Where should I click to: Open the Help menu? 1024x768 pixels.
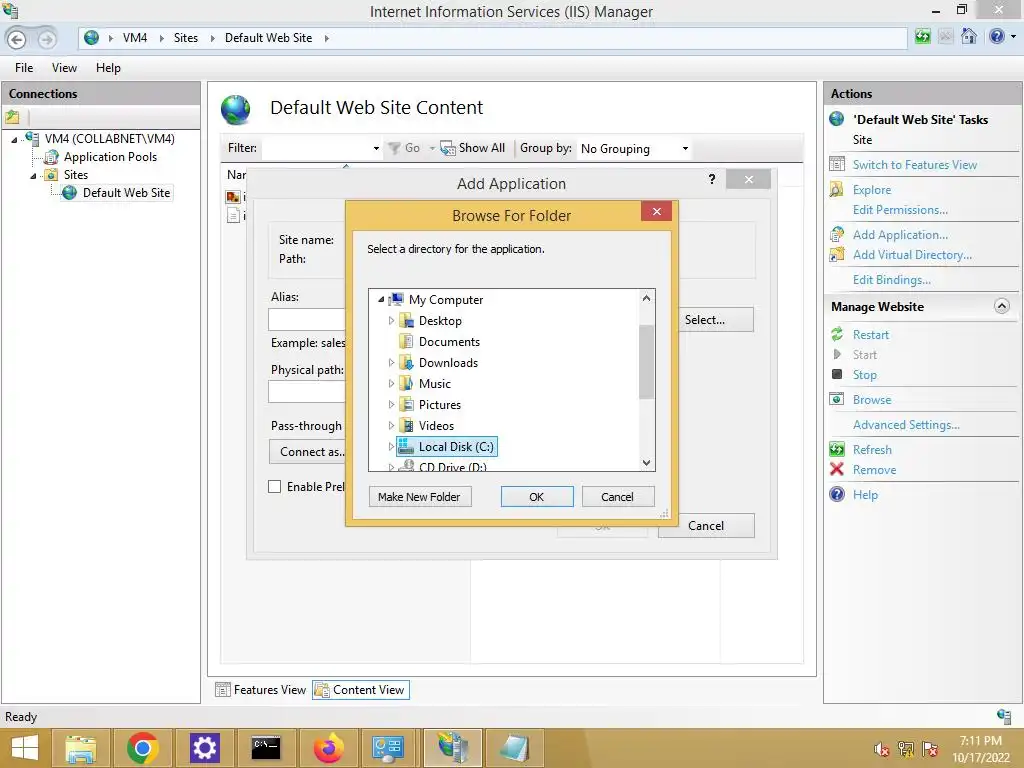coord(108,68)
